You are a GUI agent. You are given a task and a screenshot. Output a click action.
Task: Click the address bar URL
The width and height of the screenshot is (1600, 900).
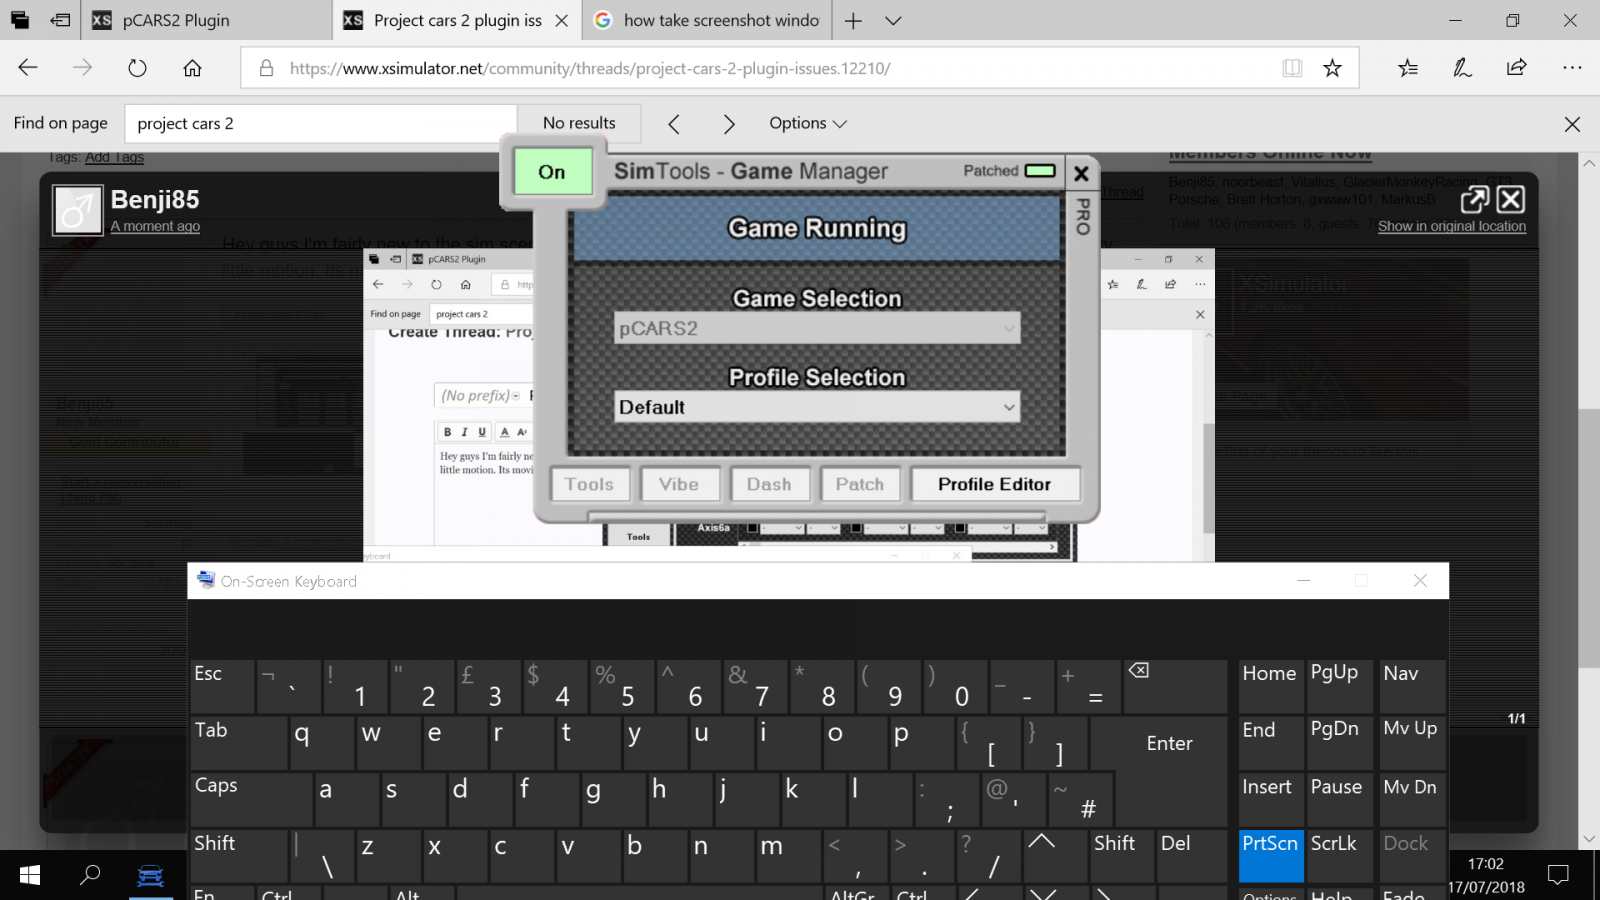590,68
